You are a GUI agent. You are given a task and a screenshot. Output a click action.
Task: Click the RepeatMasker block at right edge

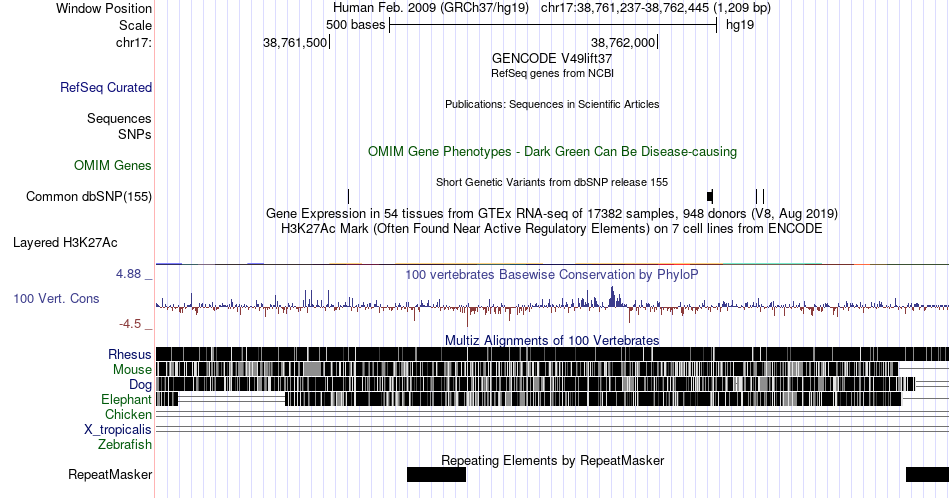928,474
